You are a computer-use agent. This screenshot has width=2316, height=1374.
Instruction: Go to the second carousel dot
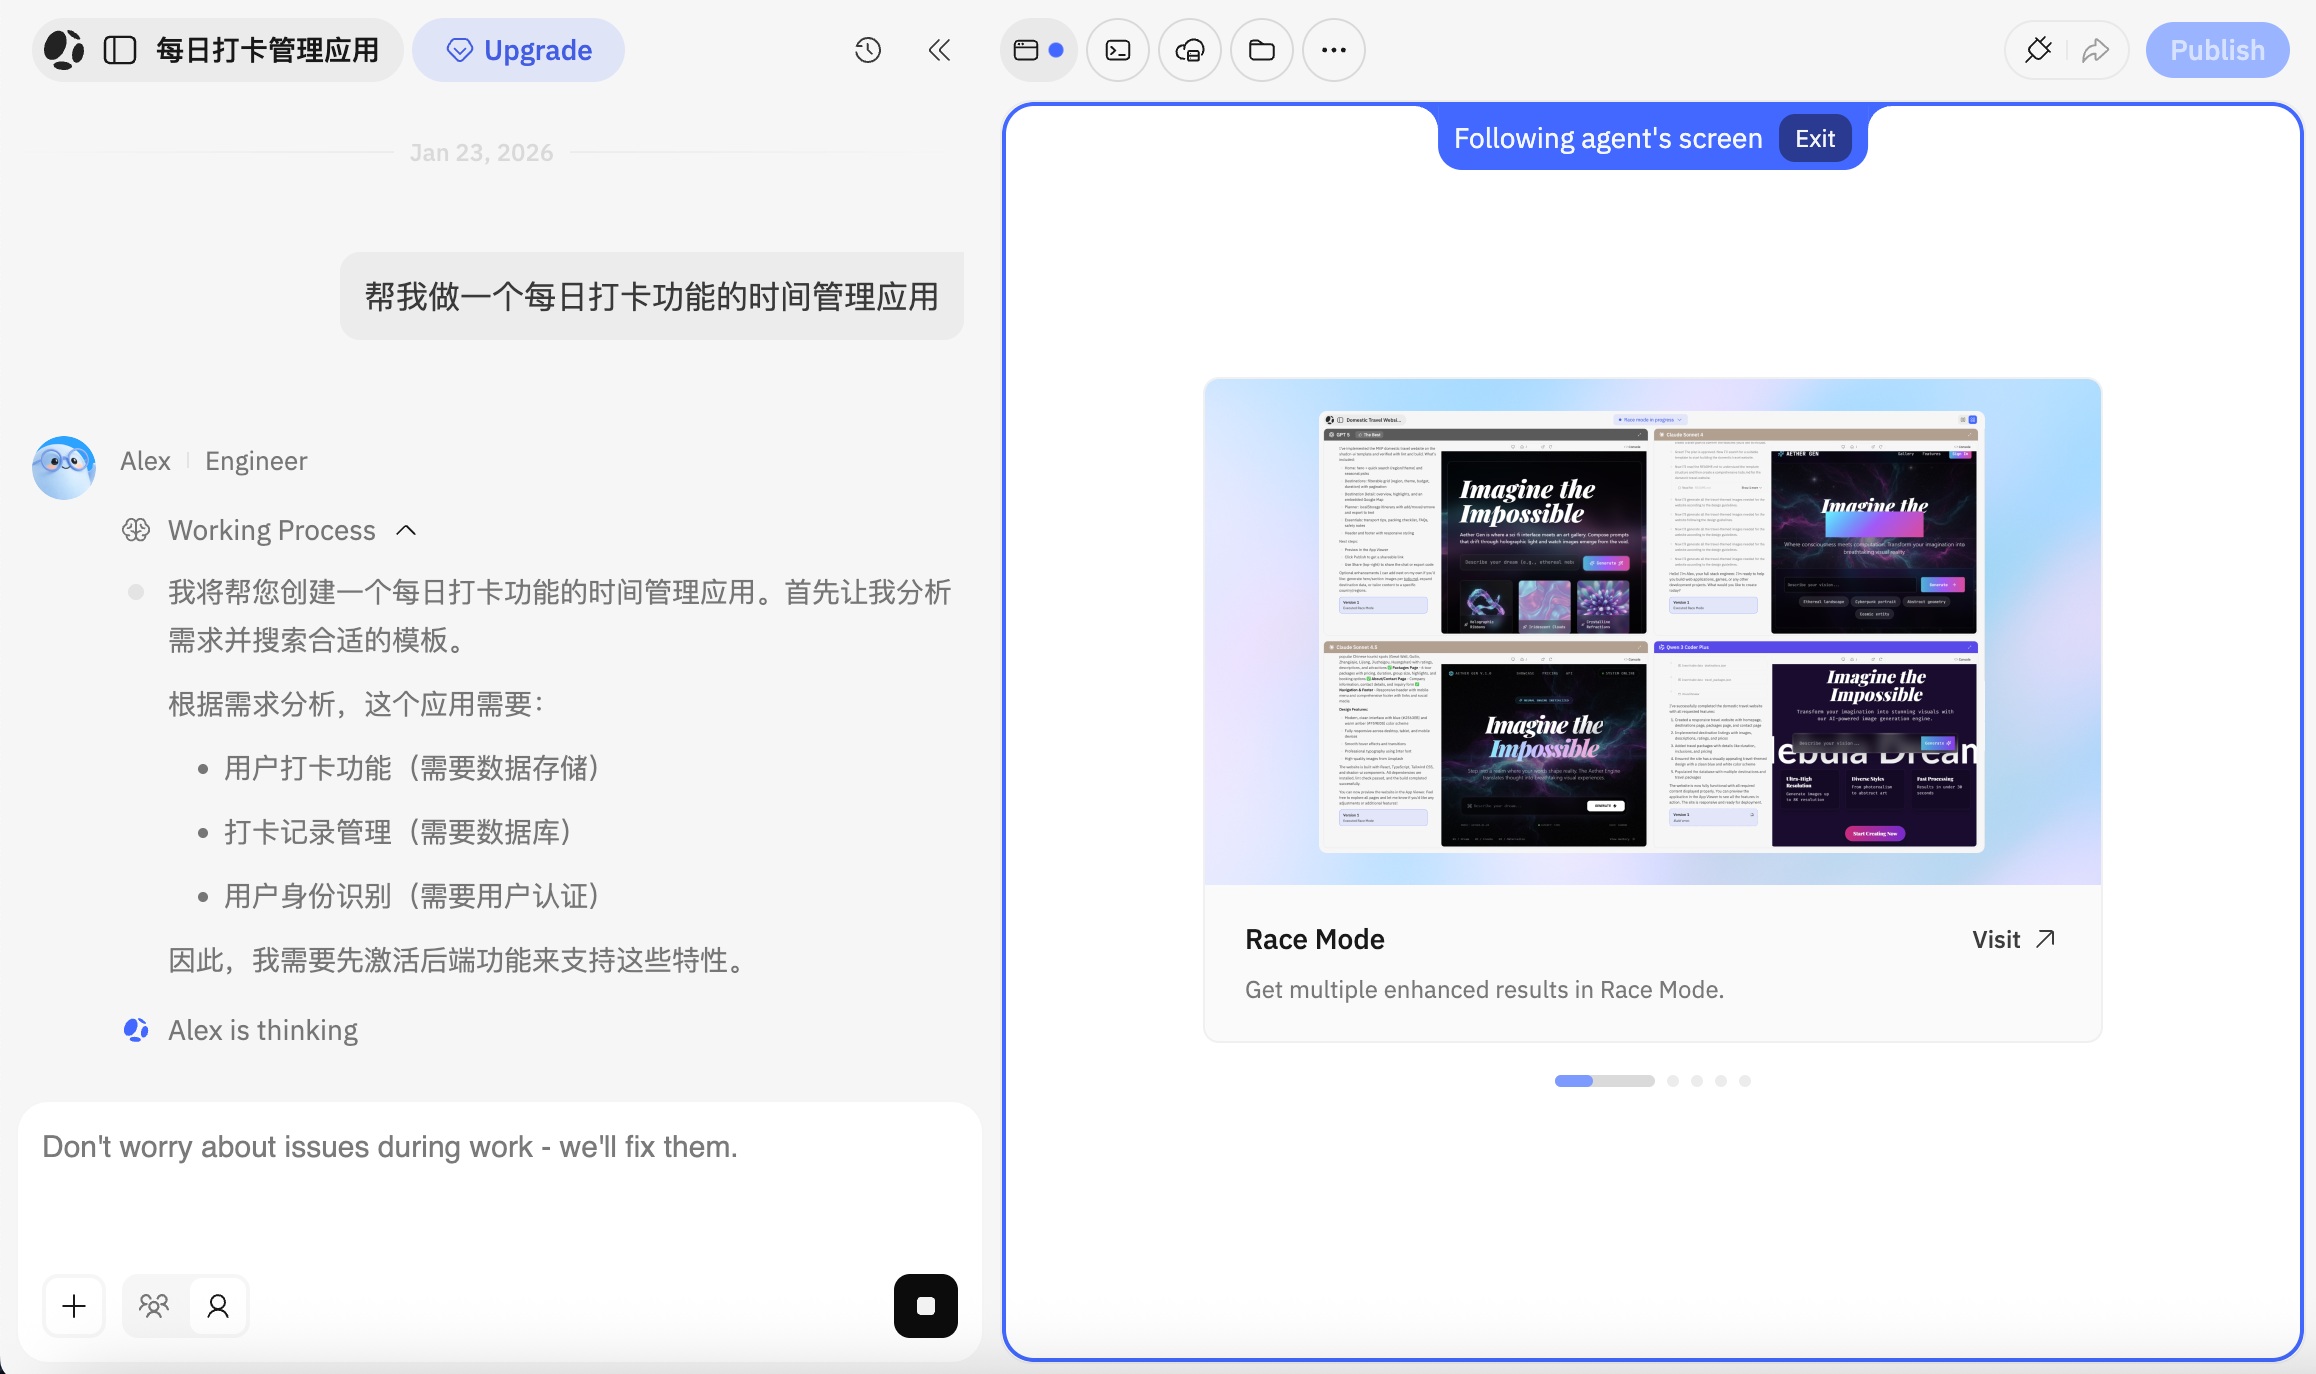[1672, 1081]
